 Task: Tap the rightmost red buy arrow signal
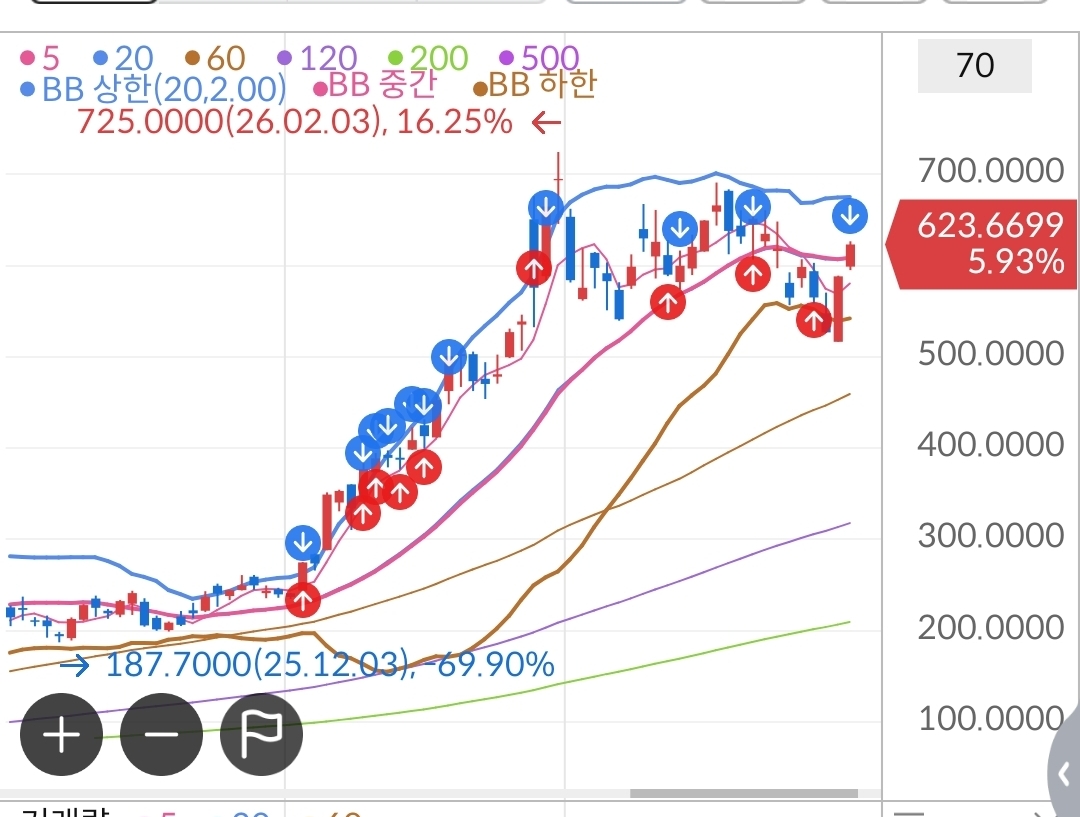click(x=814, y=320)
